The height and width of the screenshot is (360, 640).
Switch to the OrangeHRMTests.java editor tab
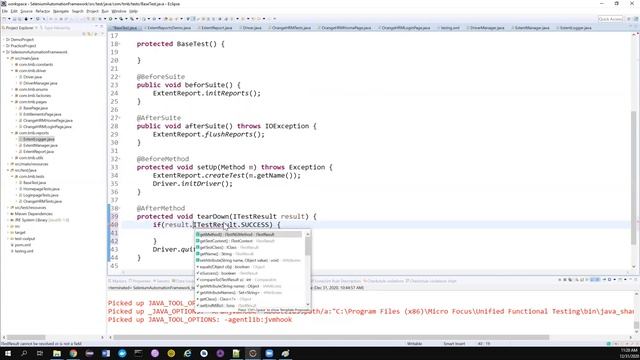click(291, 28)
